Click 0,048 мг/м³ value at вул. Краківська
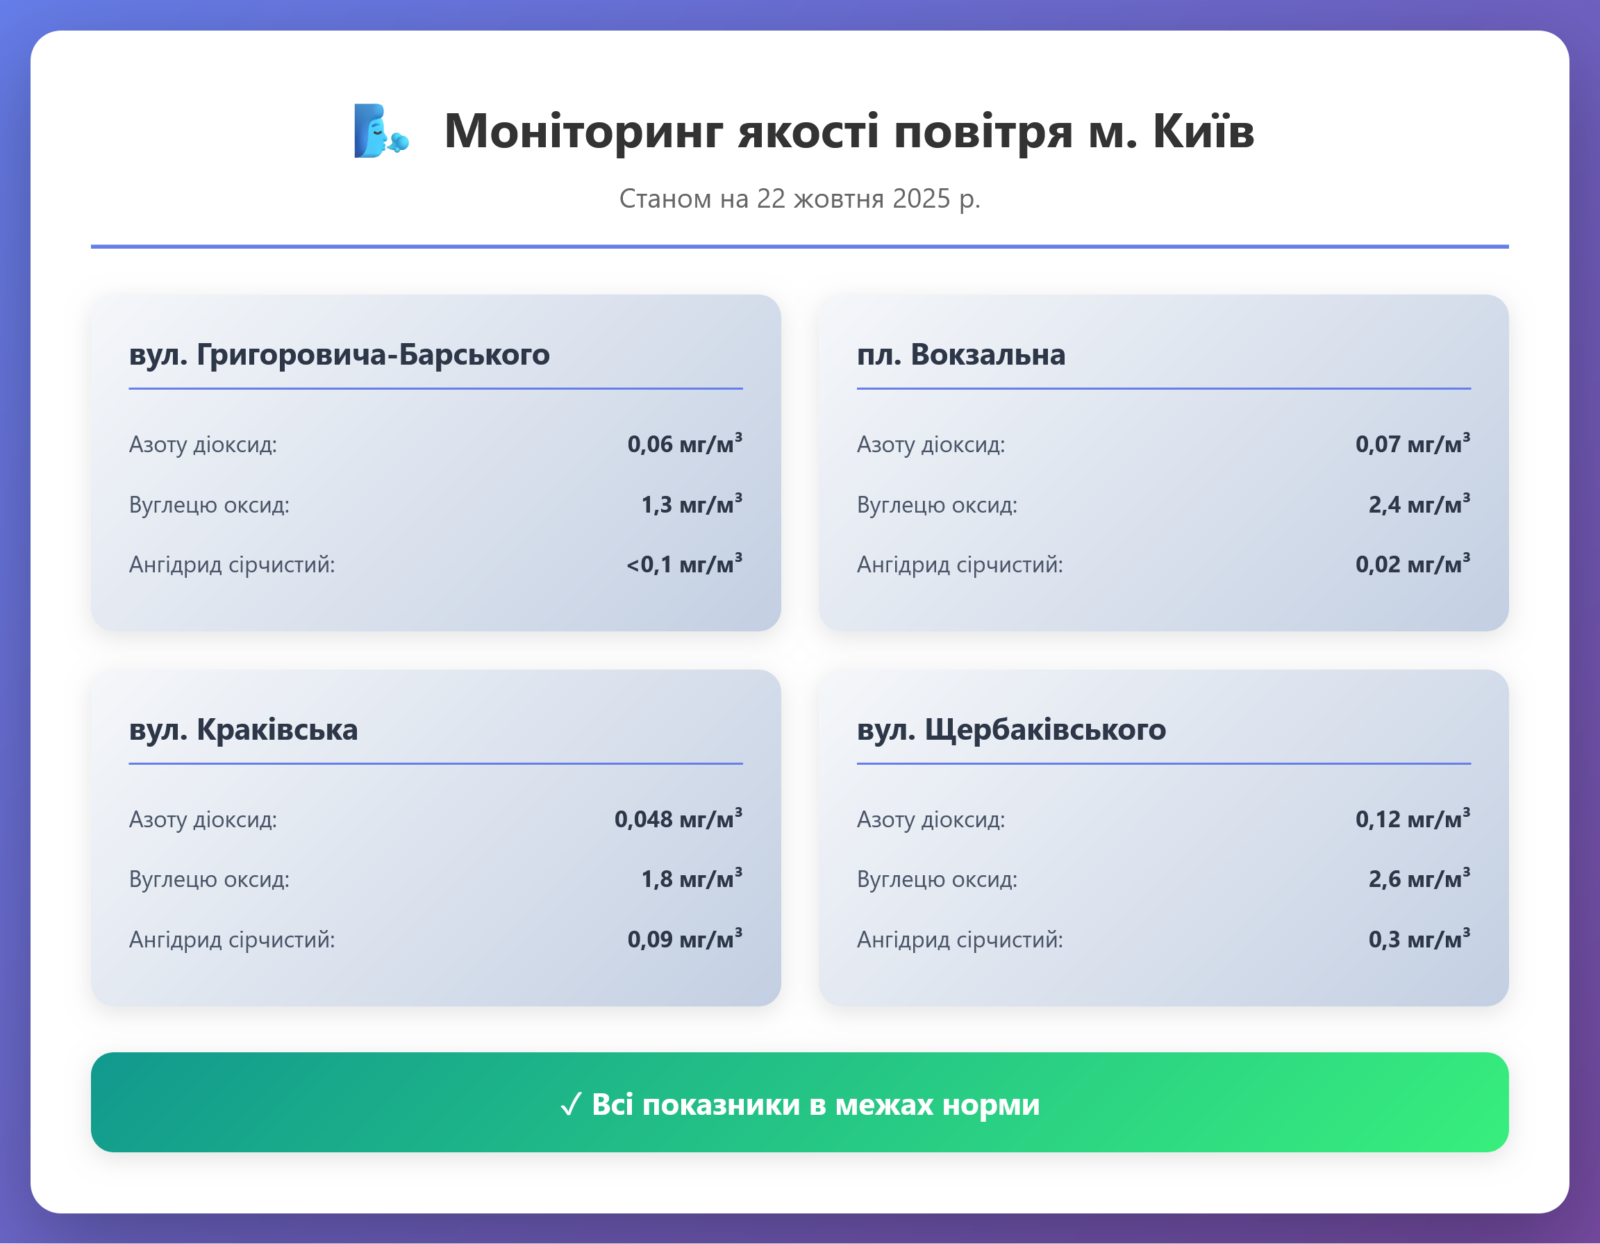 (x=678, y=819)
